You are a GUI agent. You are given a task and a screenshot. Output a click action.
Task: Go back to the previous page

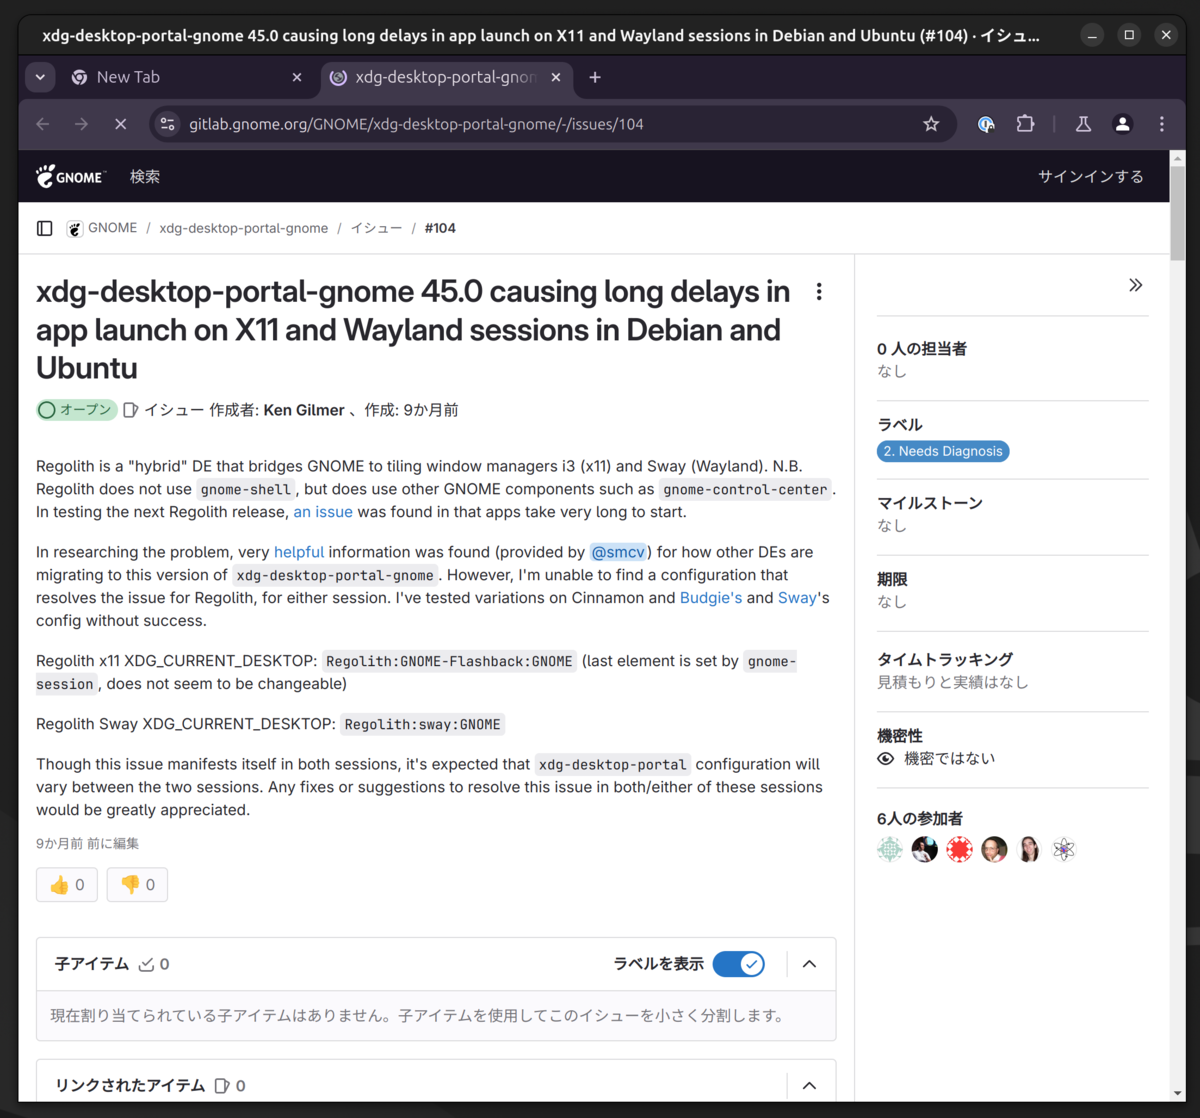pos(43,124)
